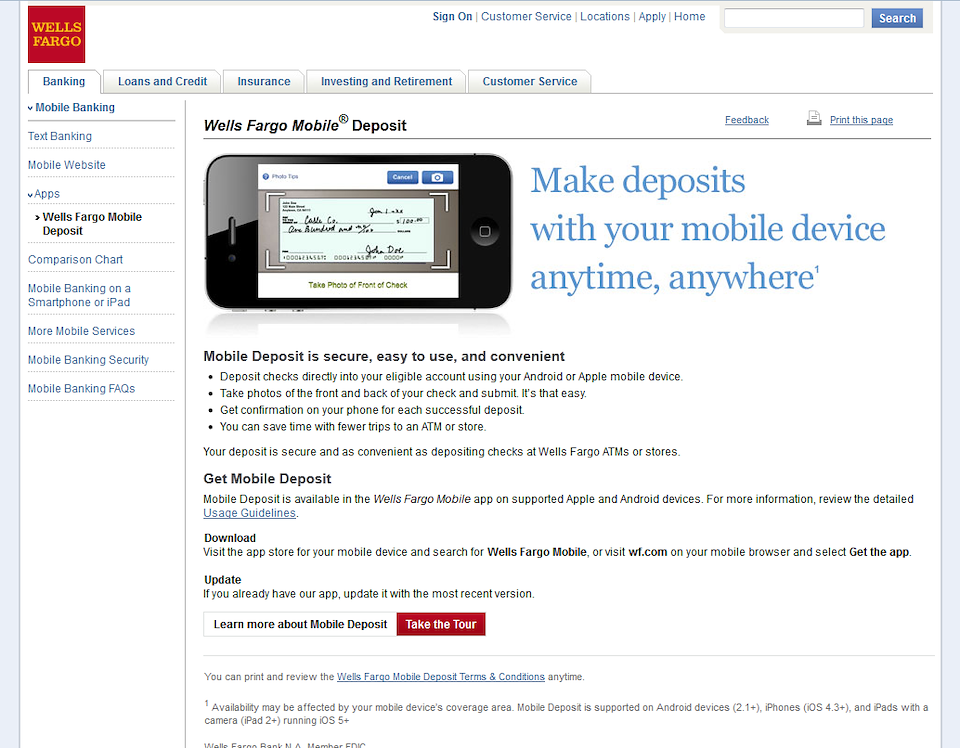Open the Customer Service link in top bar
The width and height of the screenshot is (960, 748).
pos(526,17)
